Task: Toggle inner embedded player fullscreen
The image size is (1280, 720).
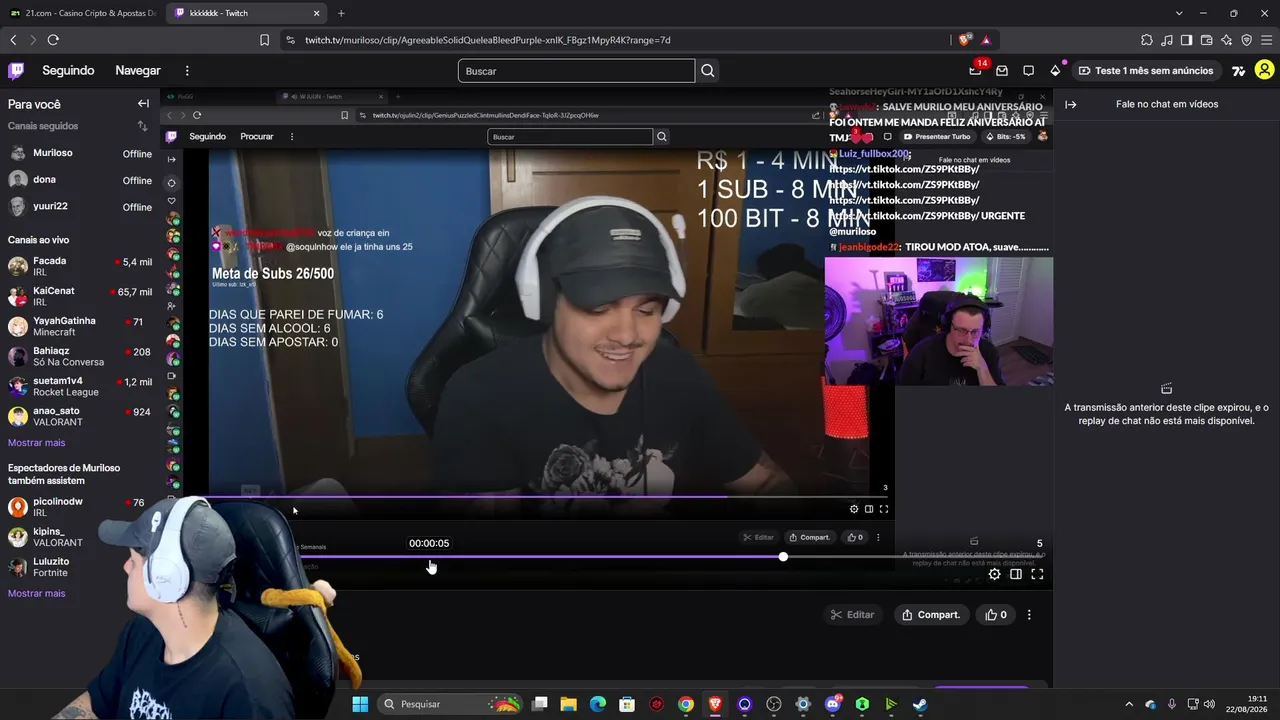Action: (884, 509)
